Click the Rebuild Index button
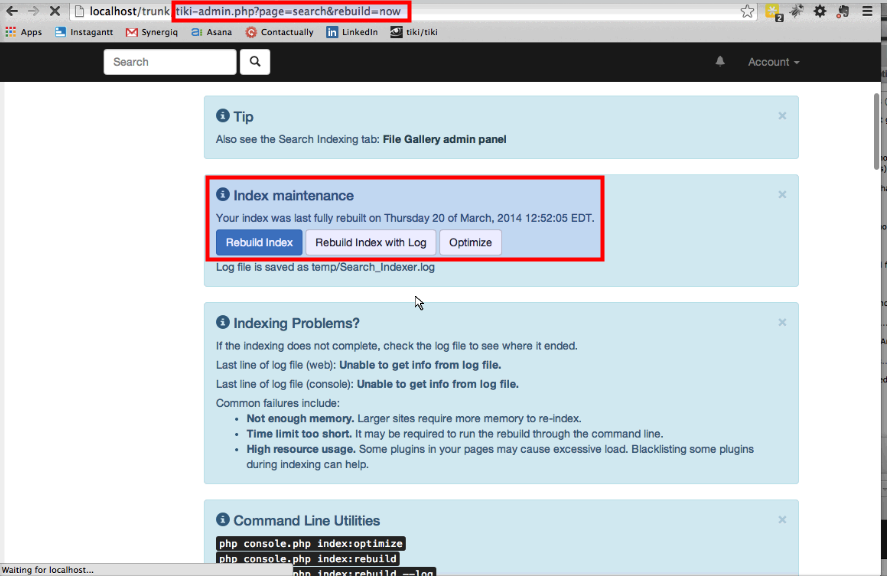 [x=259, y=242]
